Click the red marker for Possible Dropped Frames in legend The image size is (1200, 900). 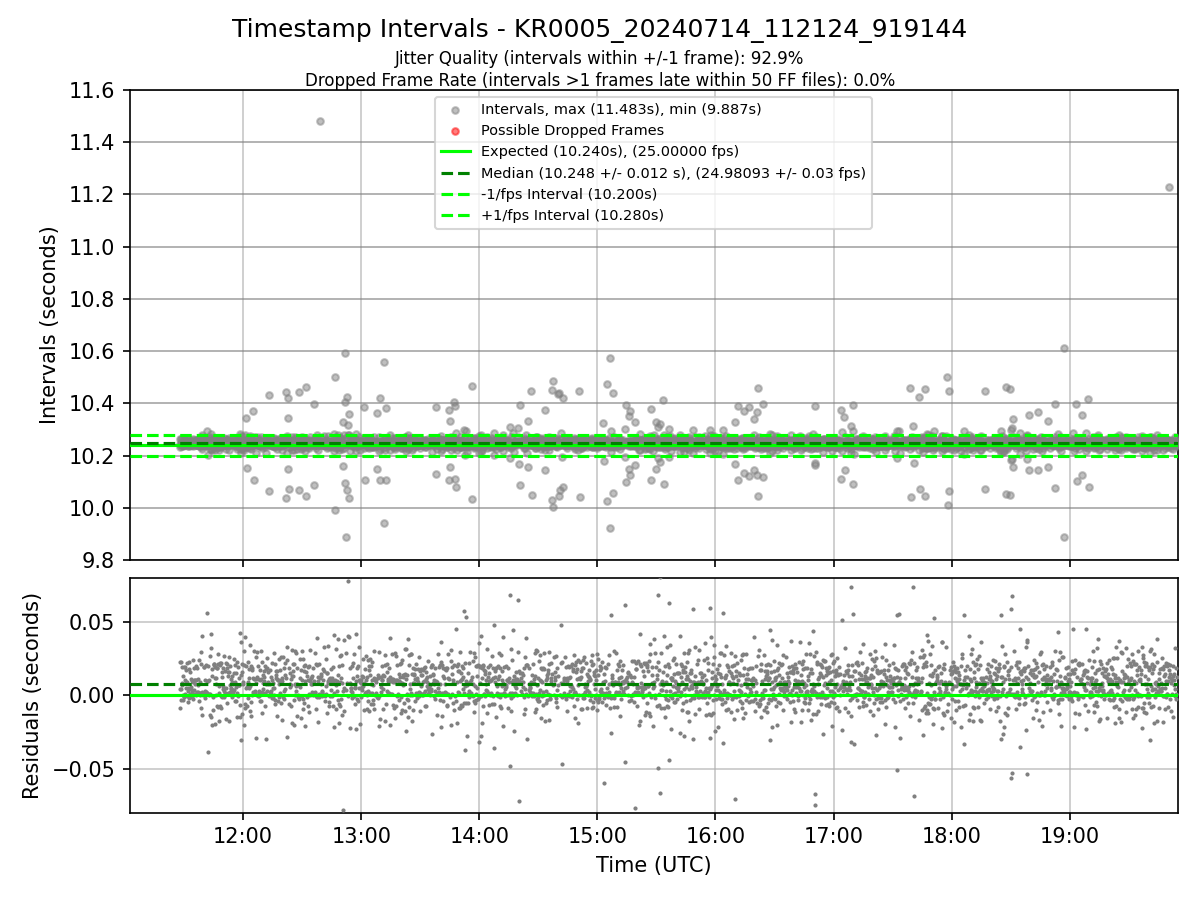pyautogui.click(x=455, y=131)
